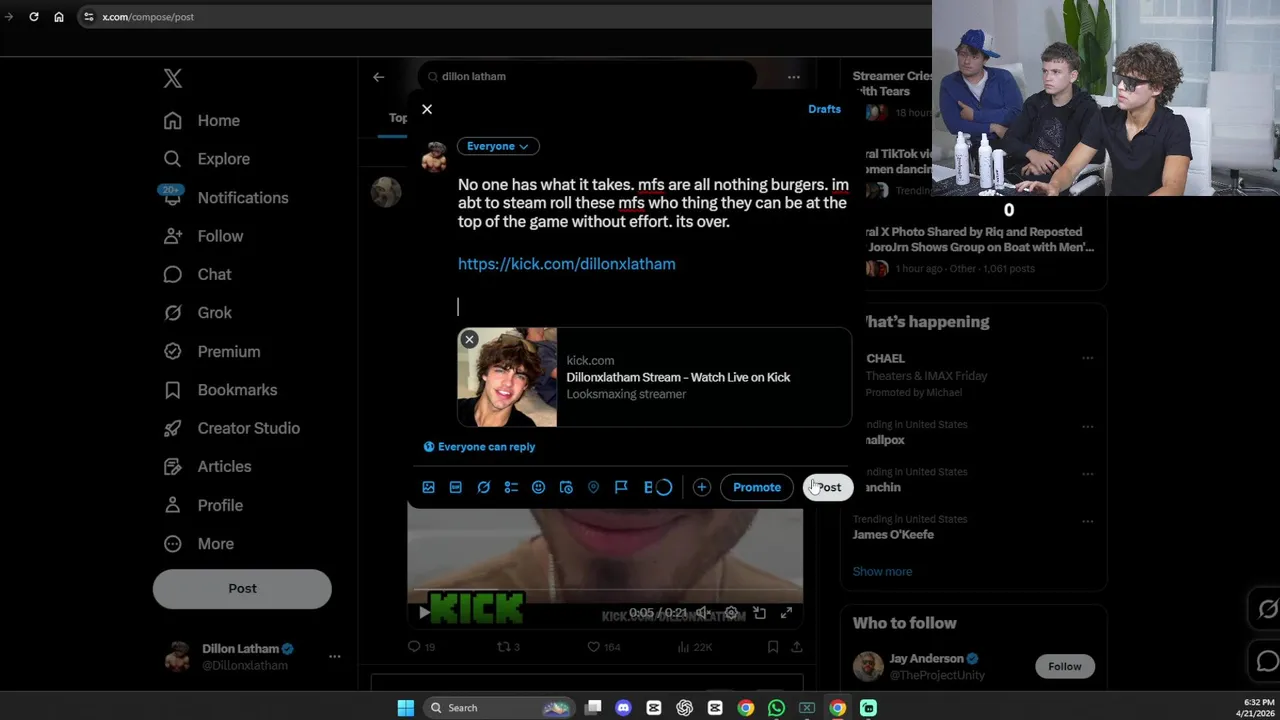
Task: Click in the post text area
Action: click(653, 245)
